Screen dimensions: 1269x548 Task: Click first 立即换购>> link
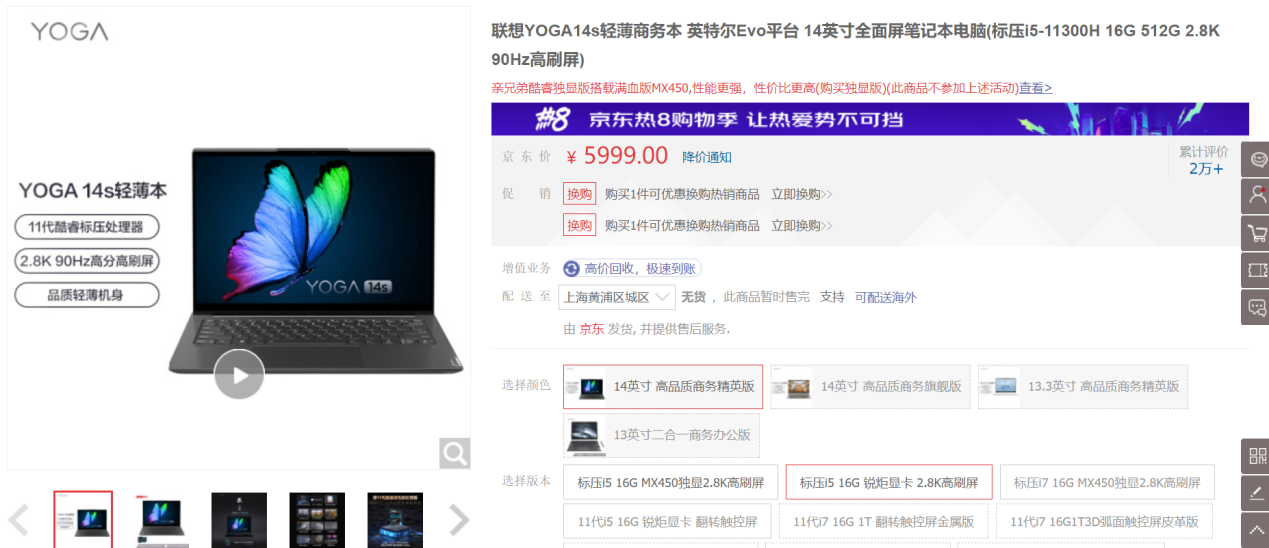point(802,194)
